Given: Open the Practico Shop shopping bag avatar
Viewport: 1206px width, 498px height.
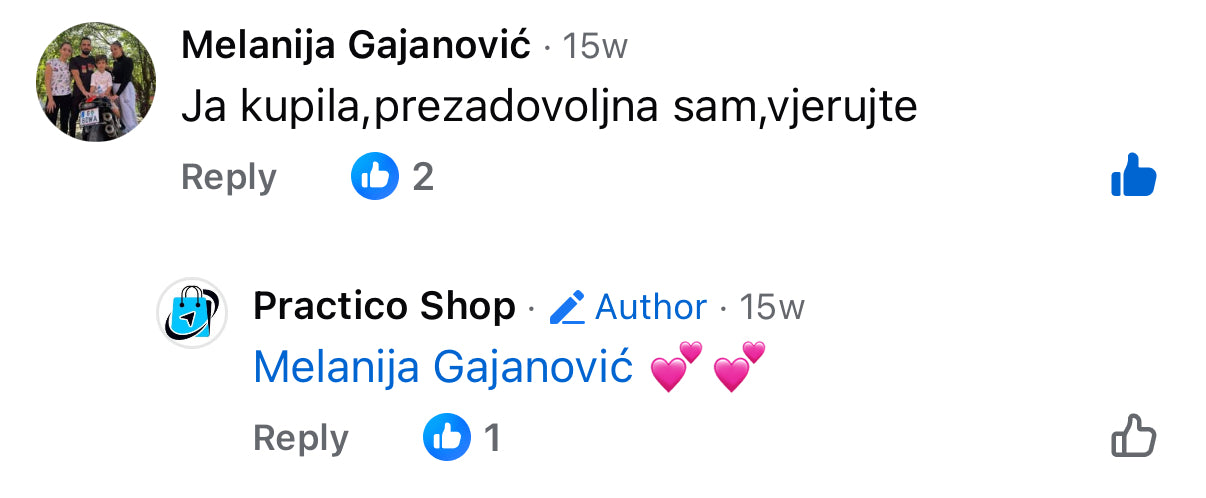Looking at the screenshot, I should tap(192, 313).
